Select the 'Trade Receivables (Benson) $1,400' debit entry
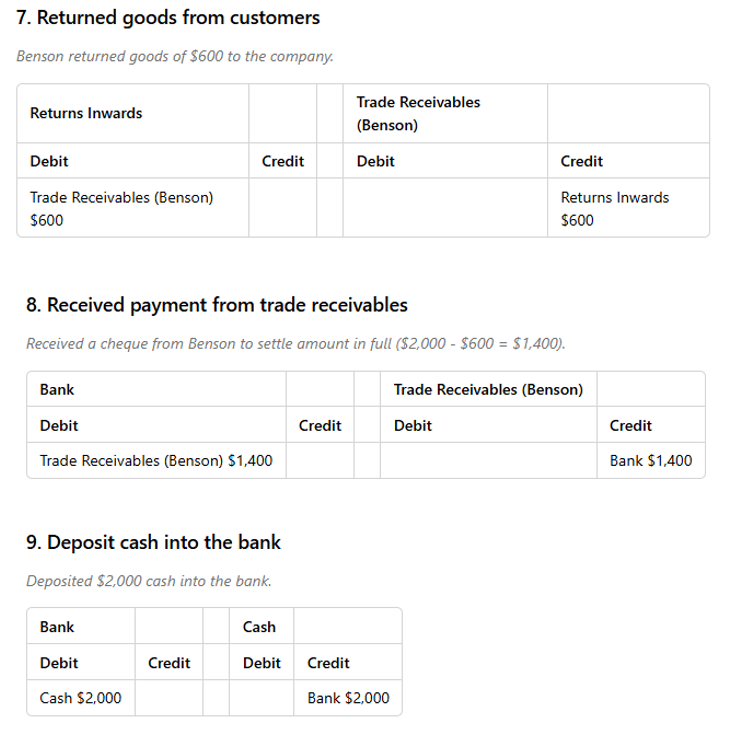The image size is (729, 744). pos(156,461)
